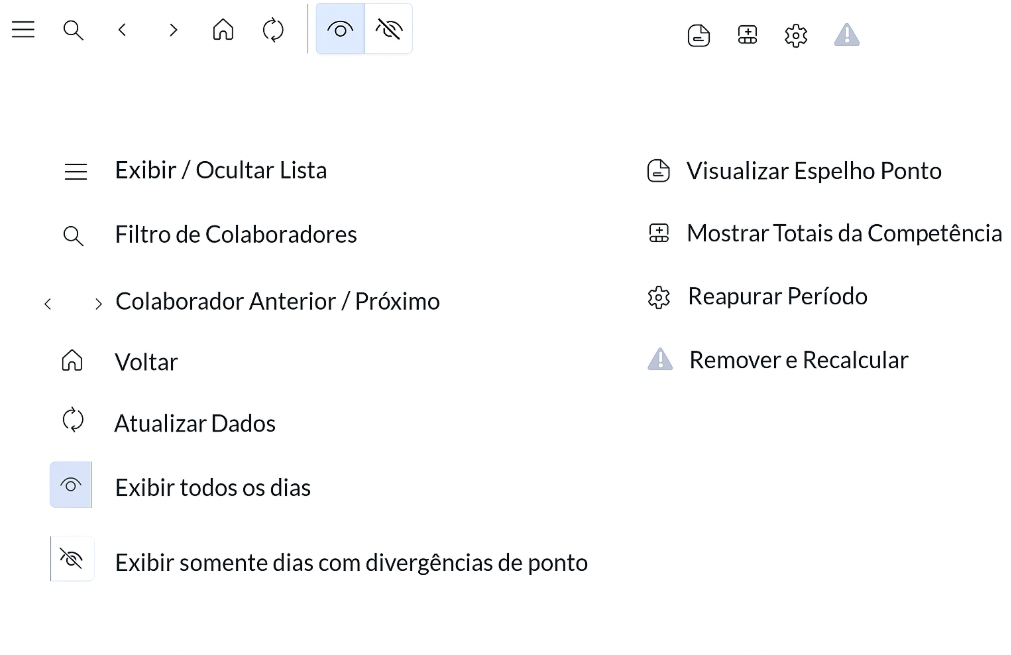Click Visualizar Espelho Ponto label
The height and width of the screenshot is (655, 1011).
pos(814,171)
